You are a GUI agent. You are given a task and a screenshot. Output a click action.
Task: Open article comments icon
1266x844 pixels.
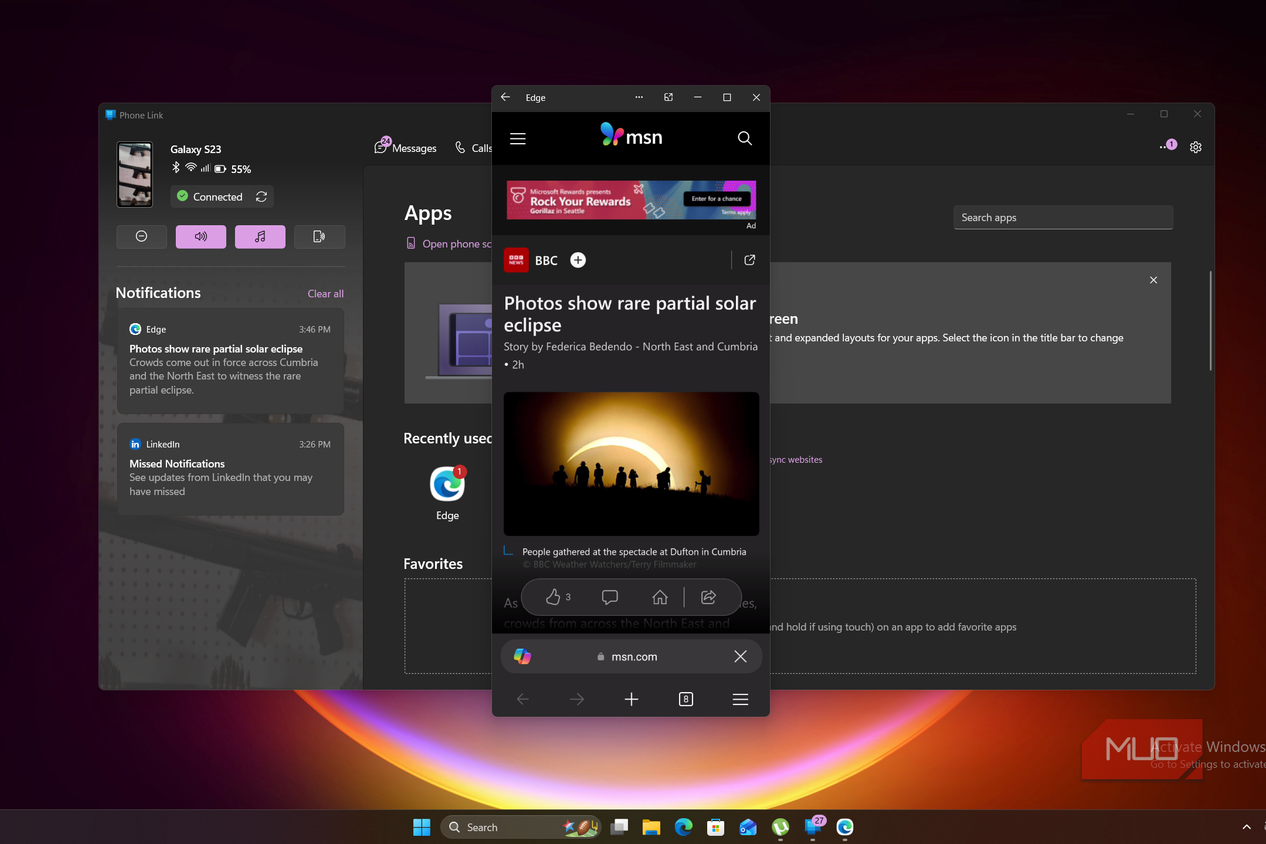[610, 597]
